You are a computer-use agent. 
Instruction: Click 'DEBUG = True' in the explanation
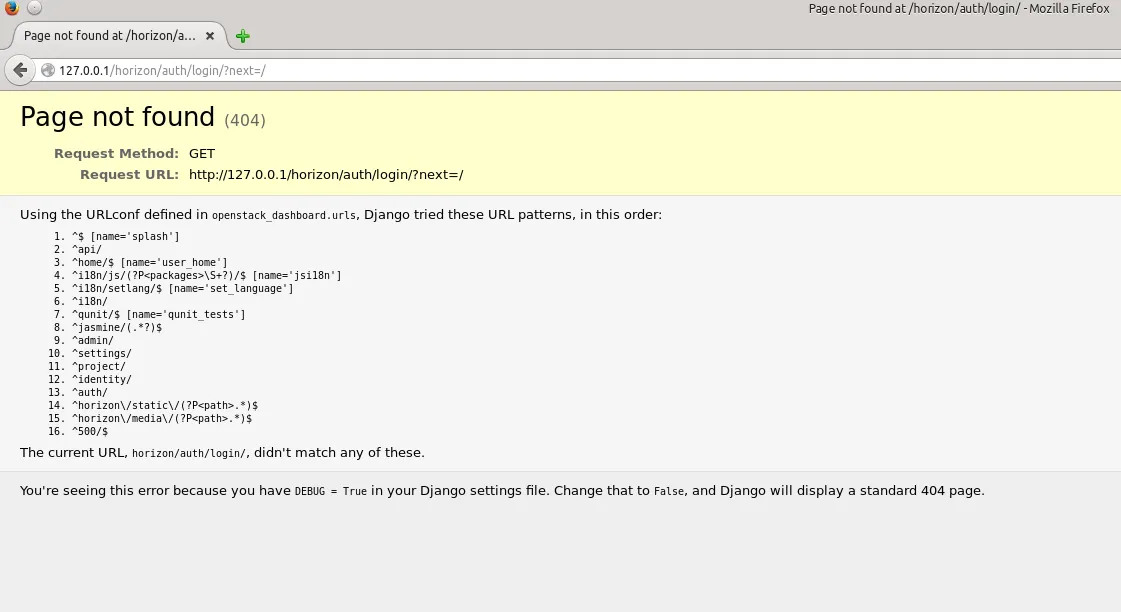330,491
